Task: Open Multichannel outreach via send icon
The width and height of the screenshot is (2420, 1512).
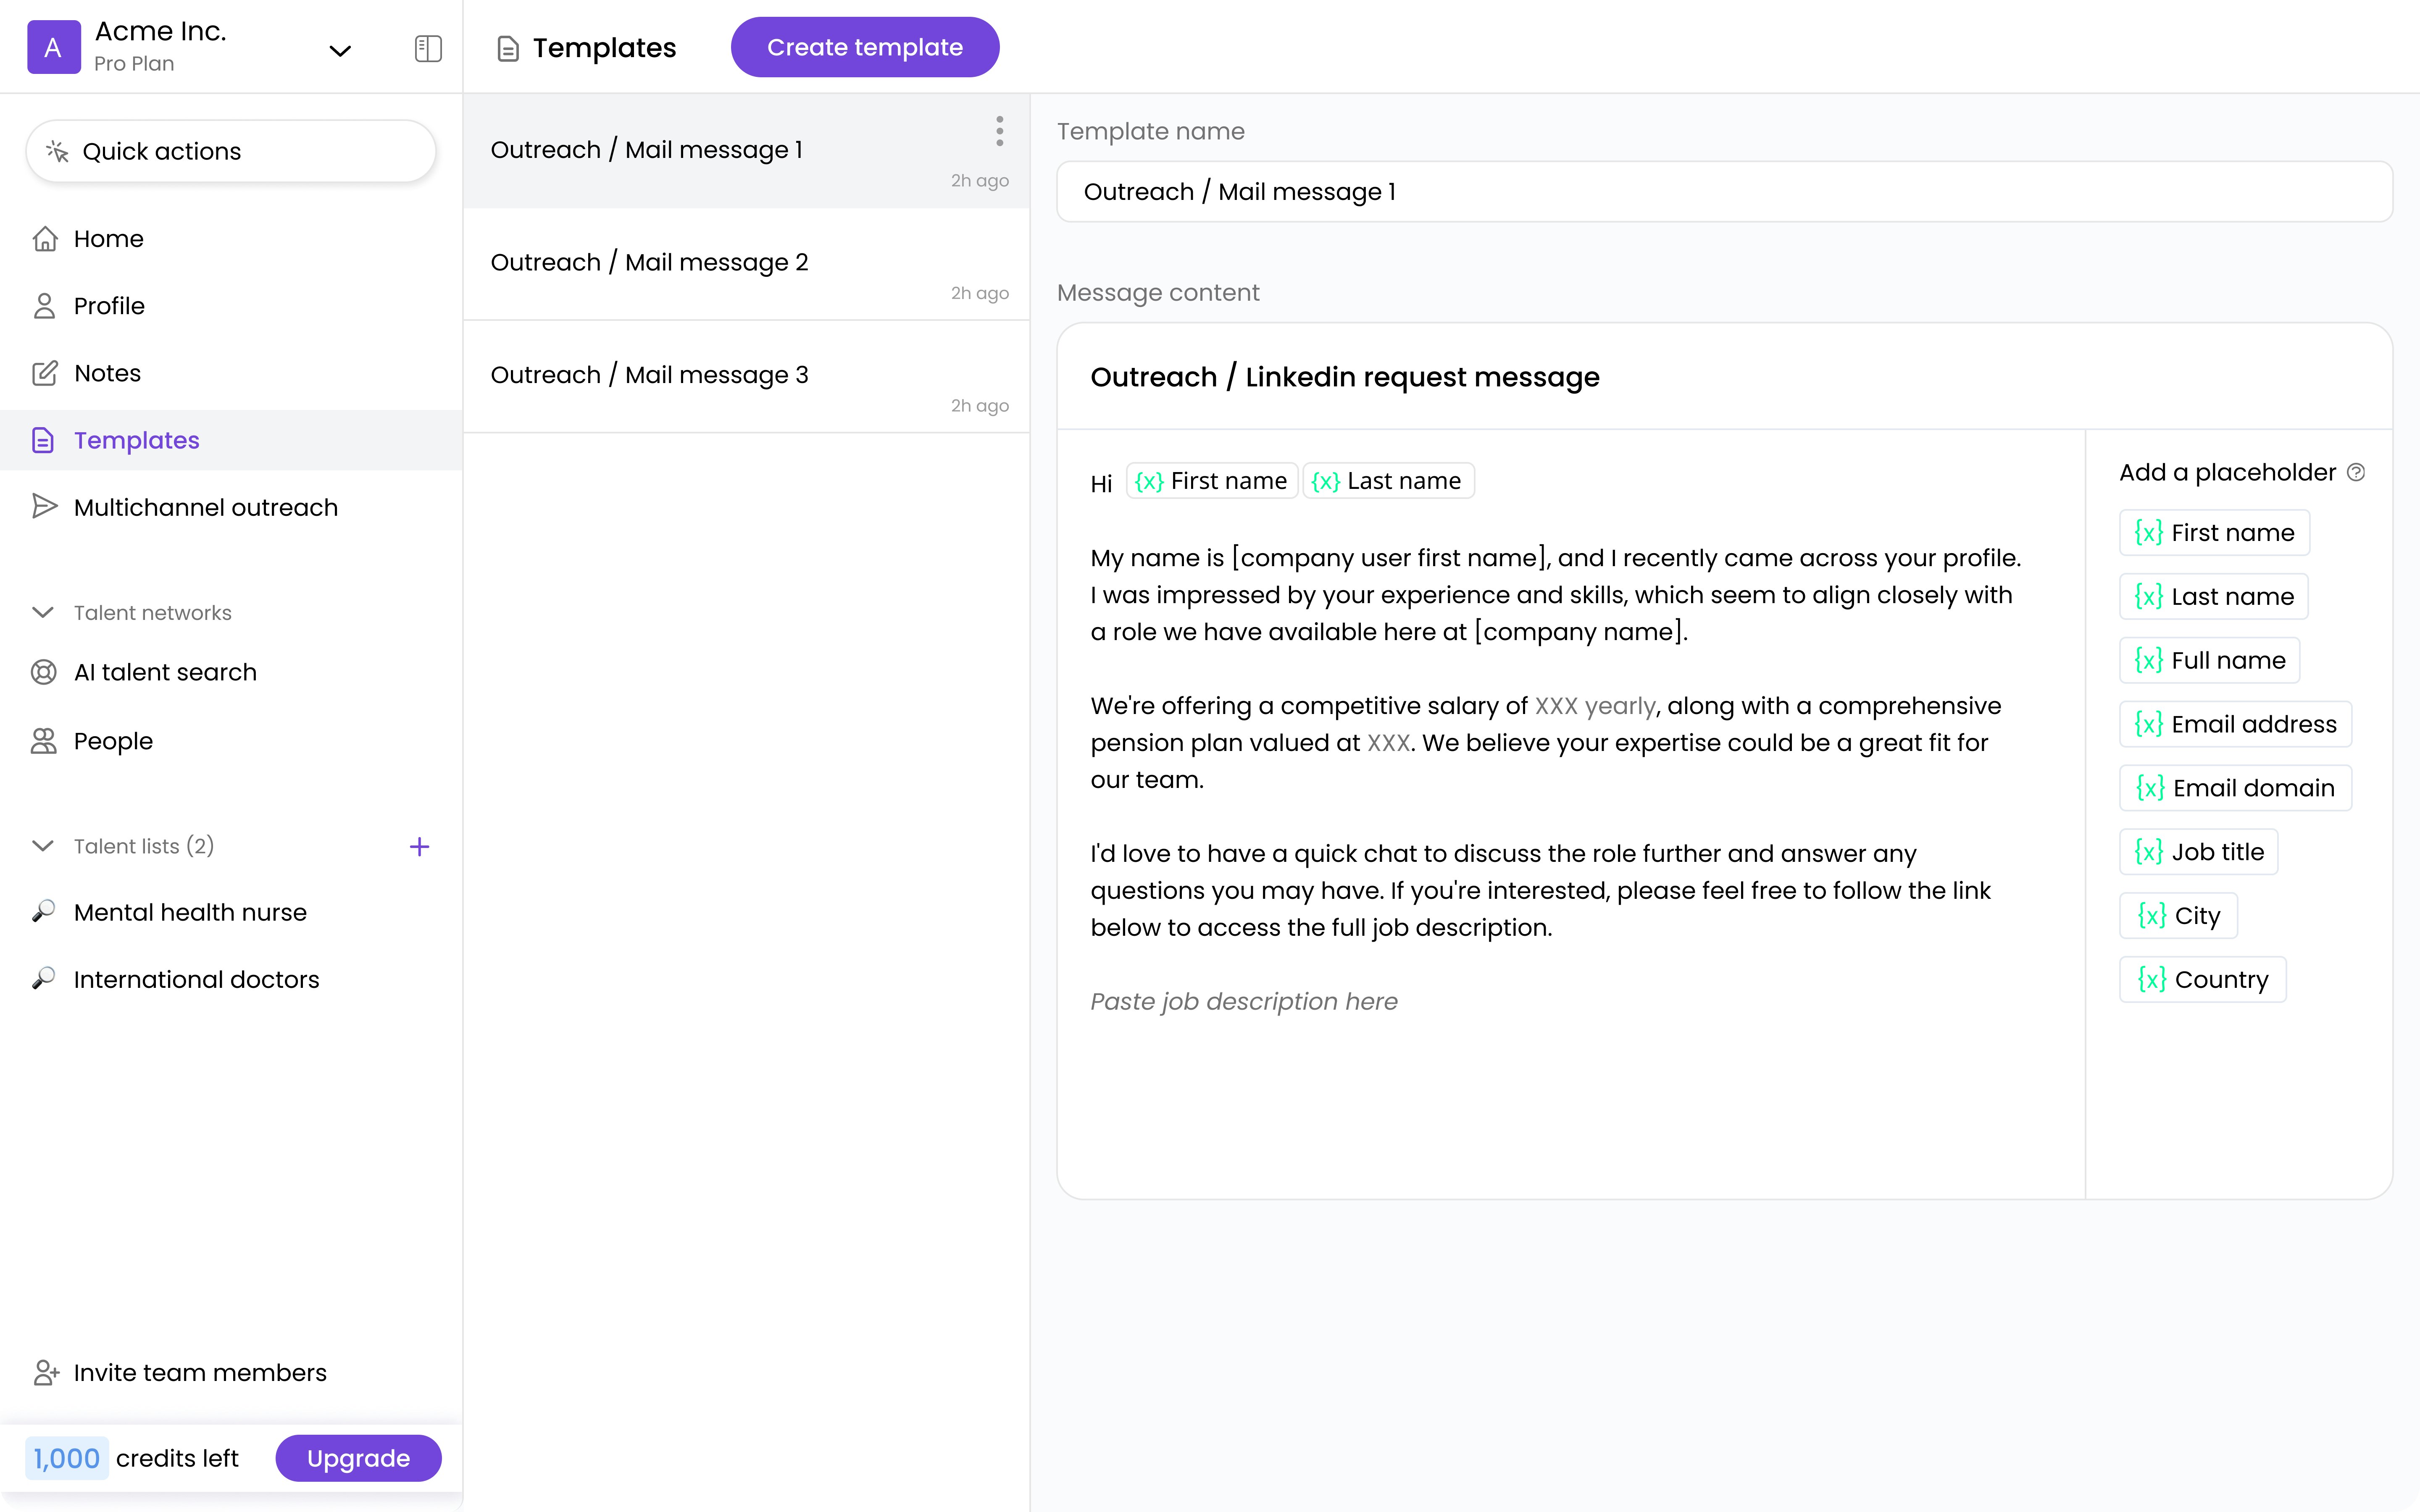Action: [44, 507]
